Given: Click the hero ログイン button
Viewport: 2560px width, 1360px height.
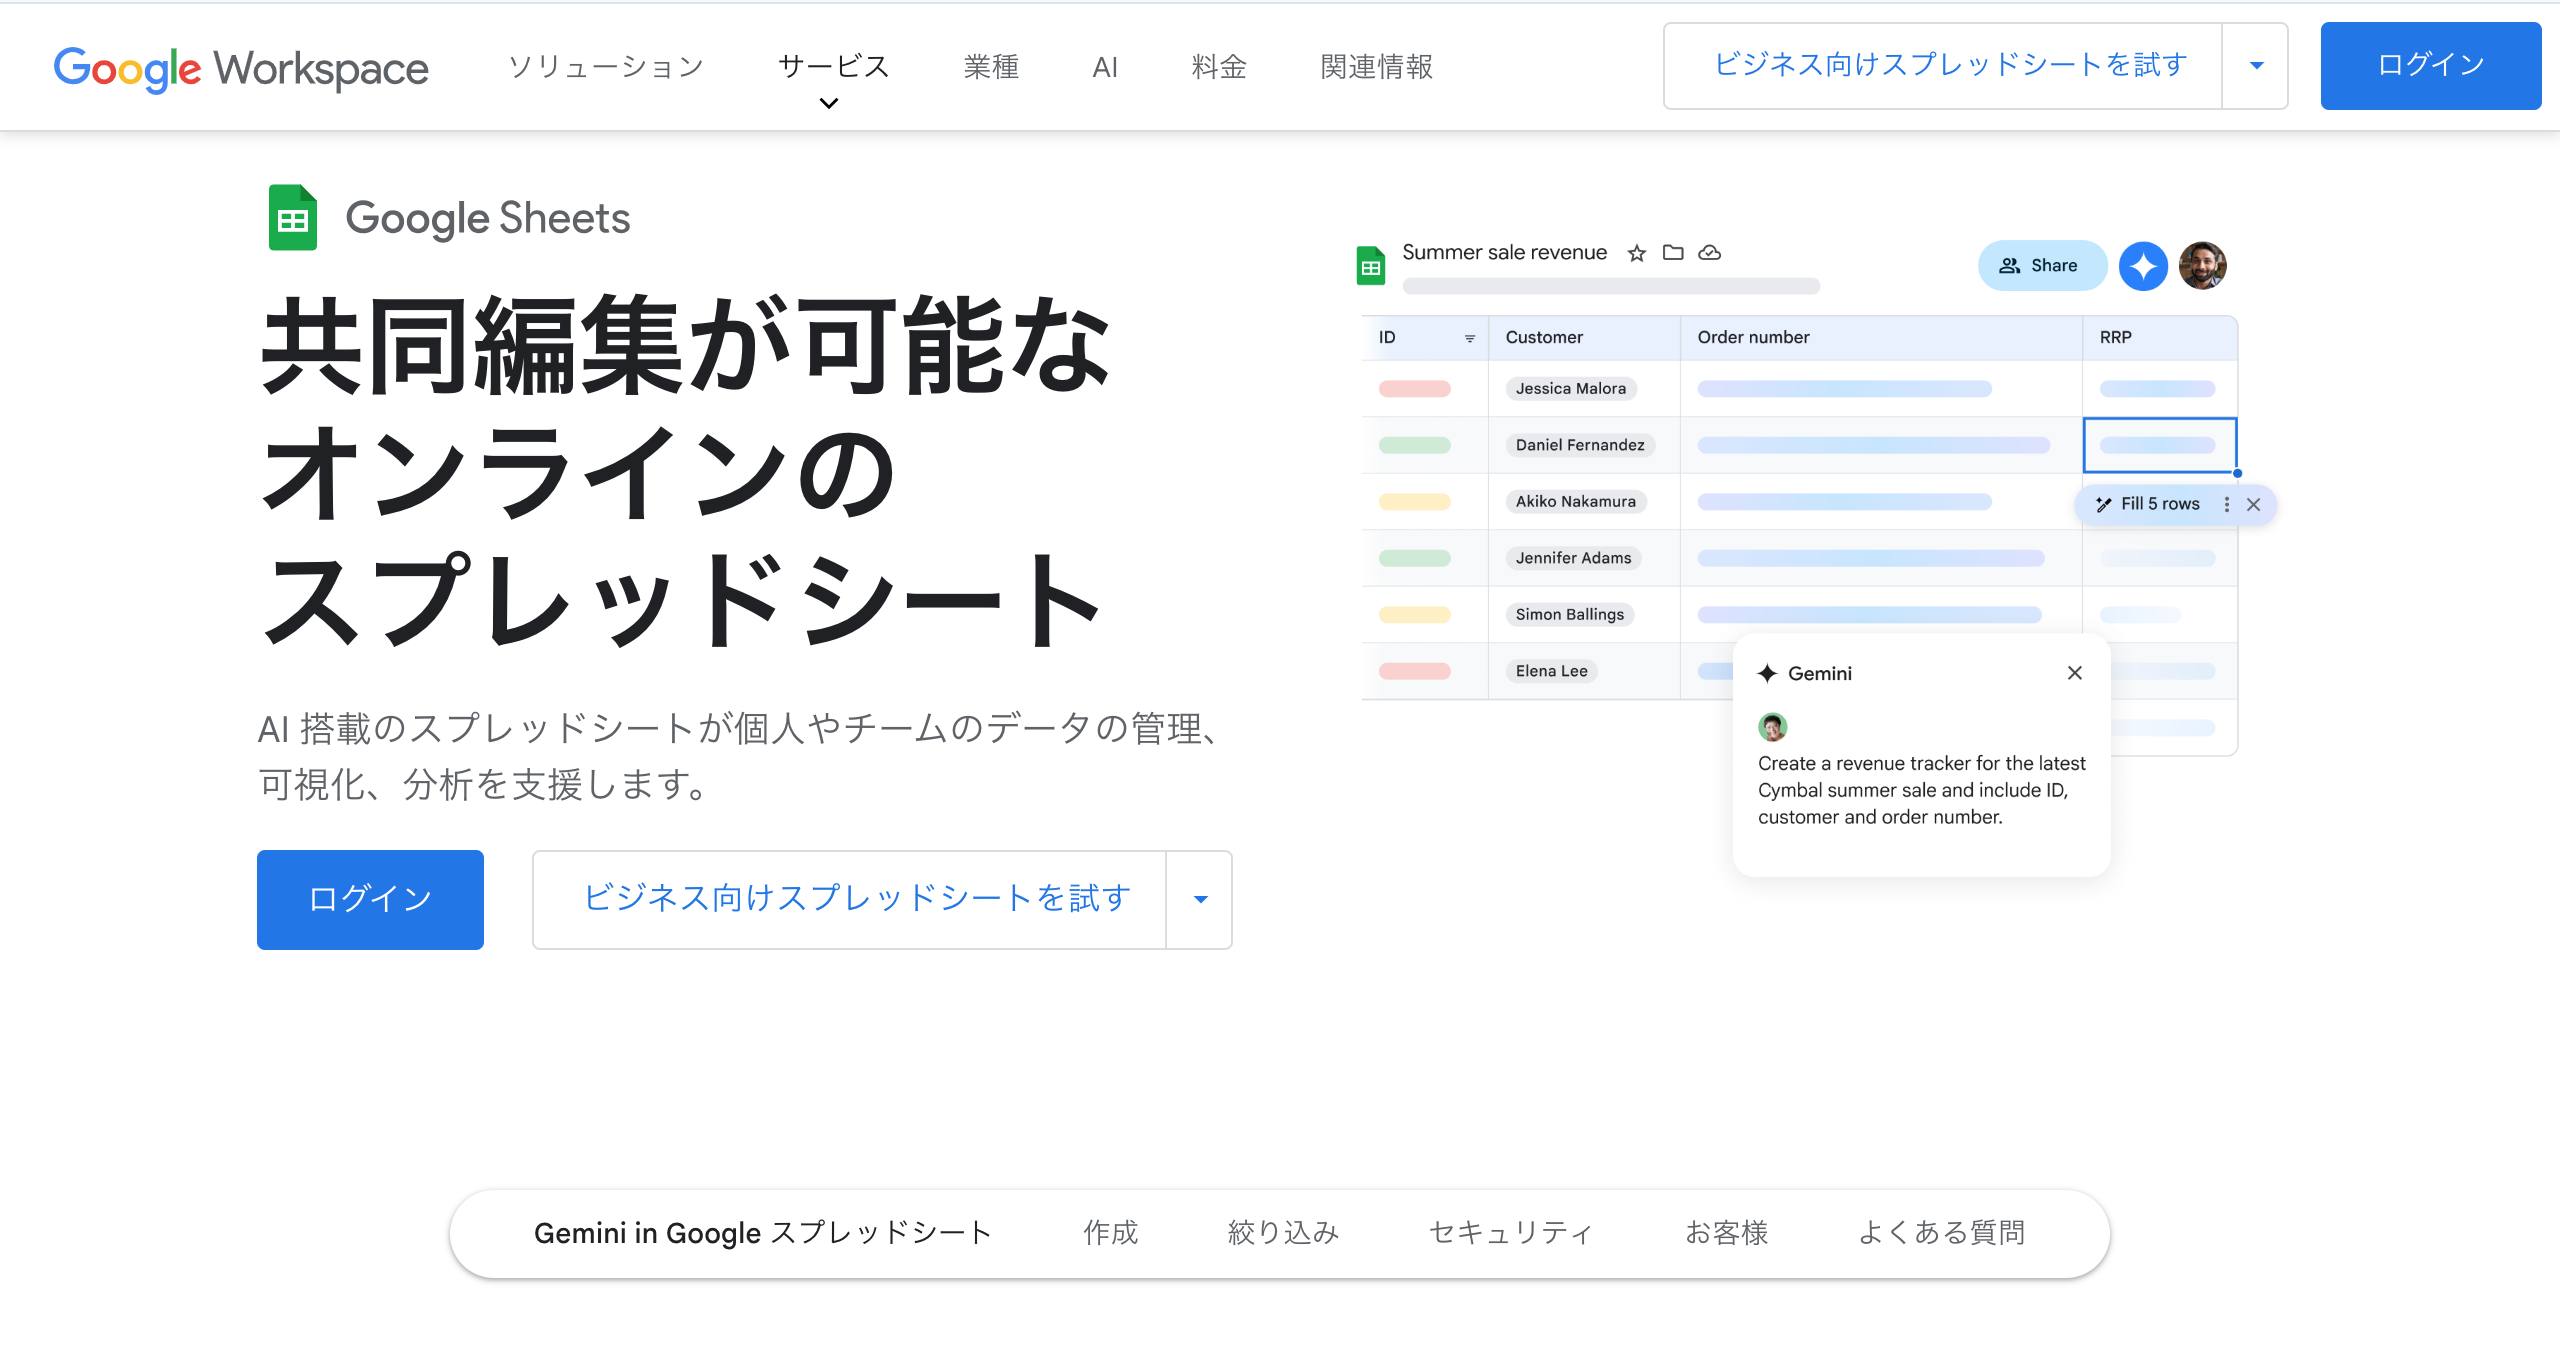Looking at the screenshot, I should [x=370, y=900].
